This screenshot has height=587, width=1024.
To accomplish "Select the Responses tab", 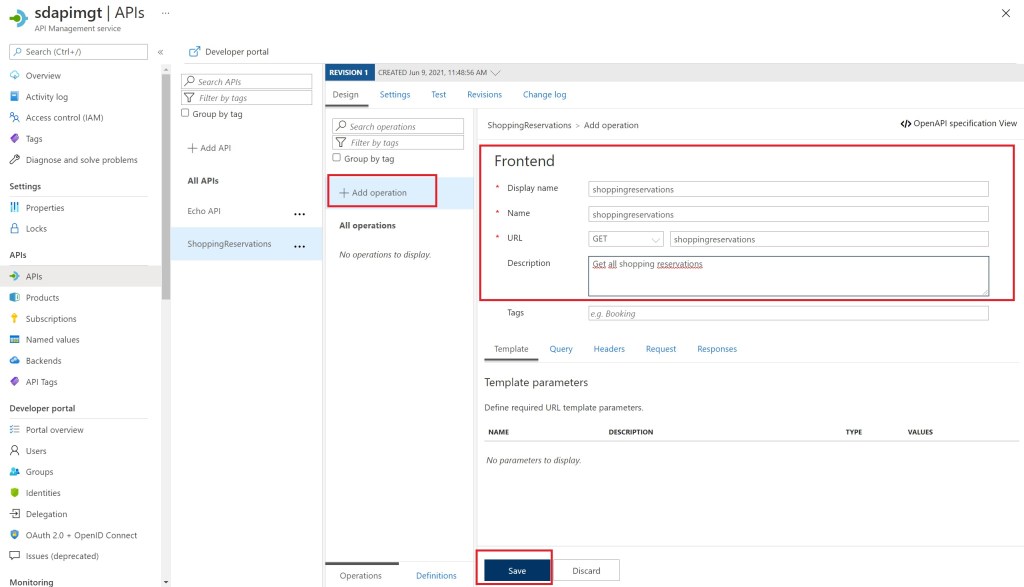I will pyautogui.click(x=716, y=349).
